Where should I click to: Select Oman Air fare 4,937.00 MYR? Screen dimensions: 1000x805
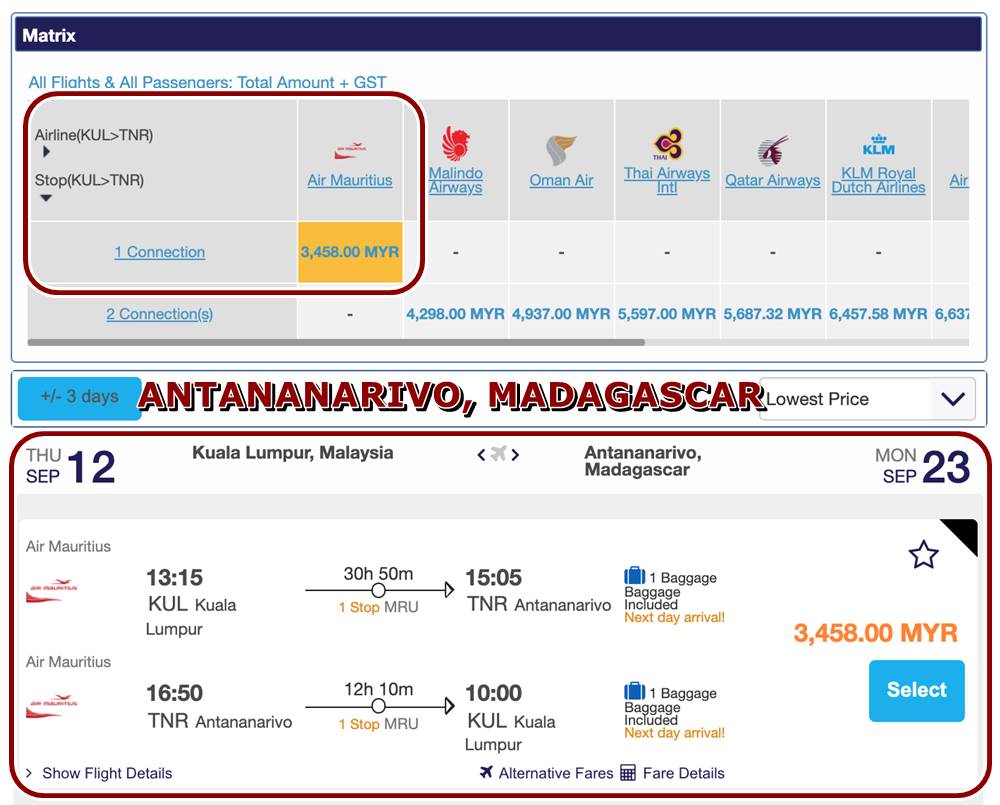[561, 314]
